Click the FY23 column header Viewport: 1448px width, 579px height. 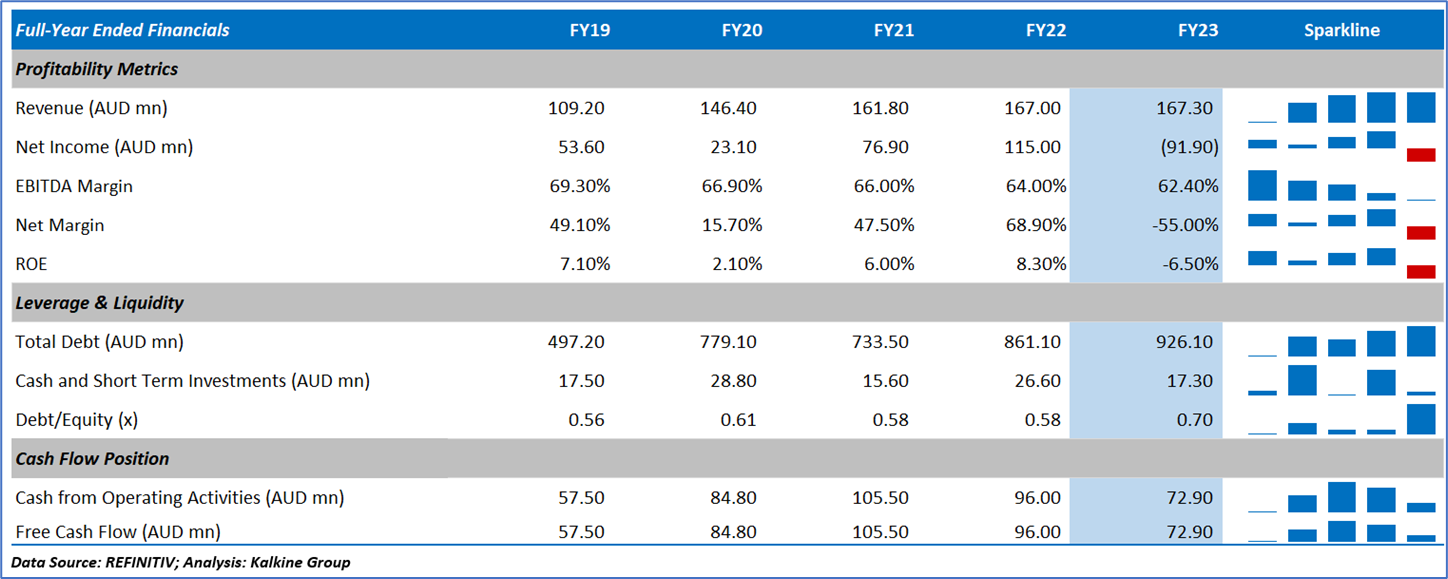coord(1198,30)
